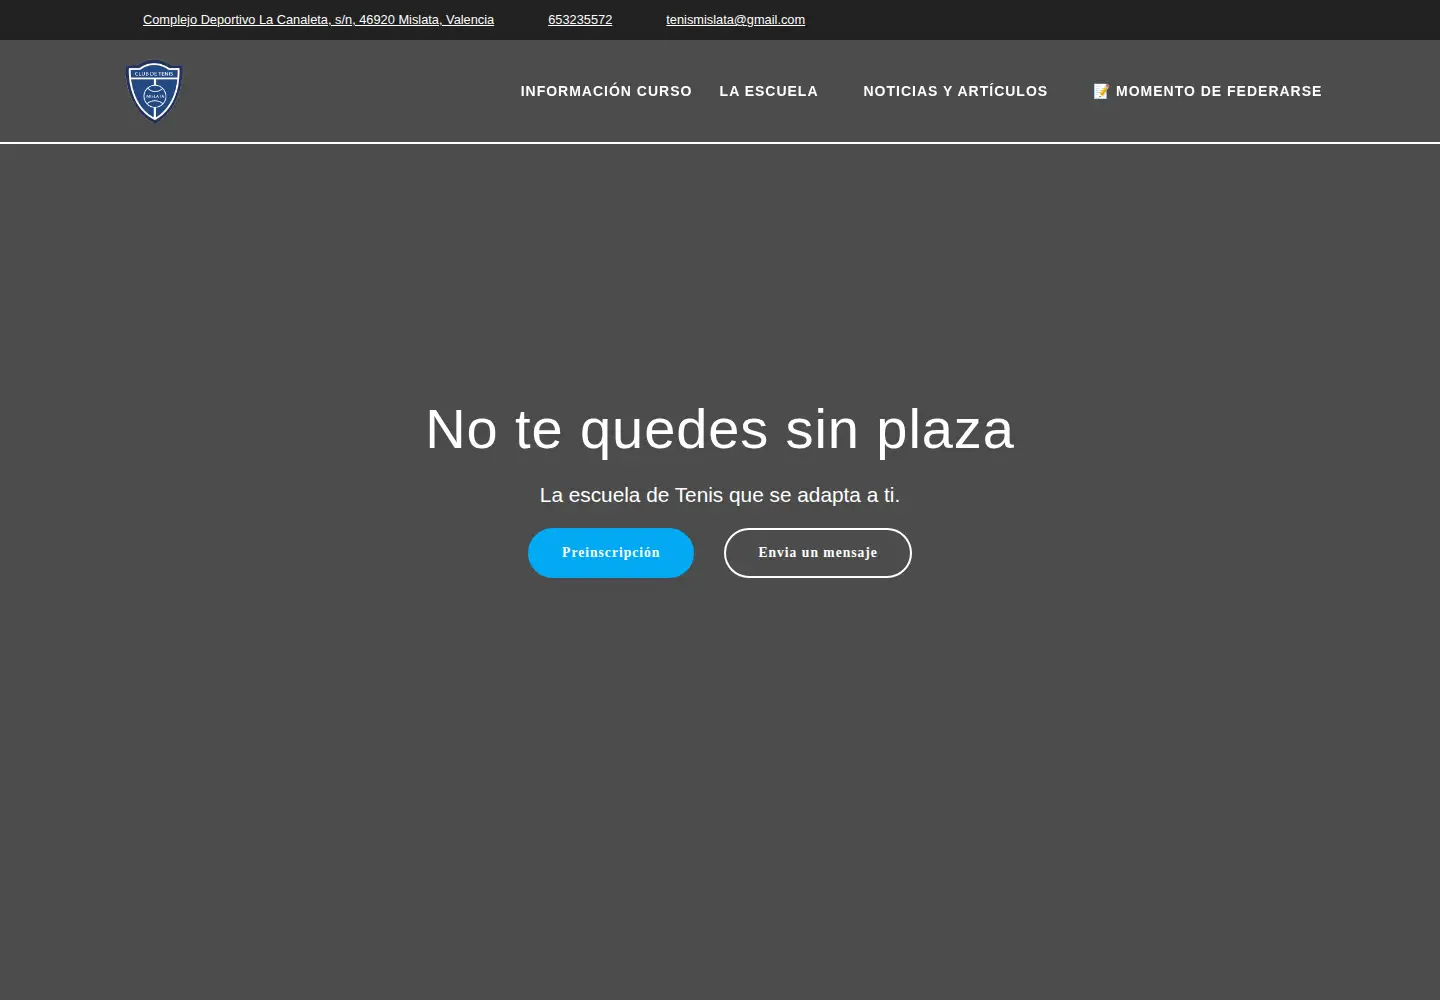This screenshot has width=1440, height=1000.
Task: Click the word 'Tenis' in the subtitle
Action: click(x=699, y=495)
